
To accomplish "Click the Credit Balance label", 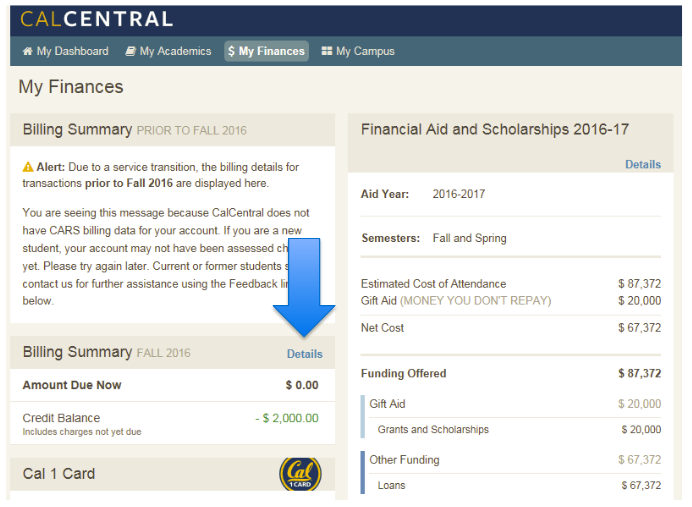I will point(61,418).
